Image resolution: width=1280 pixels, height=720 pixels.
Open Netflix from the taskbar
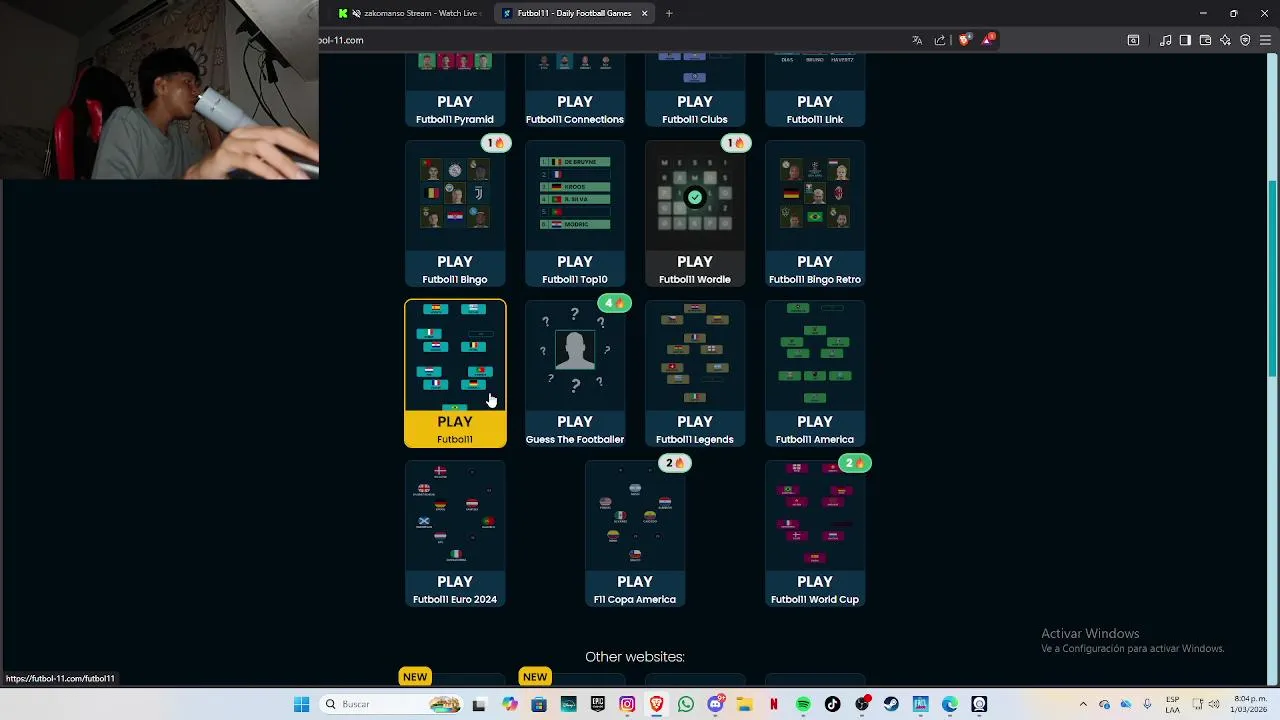coord(774,704)
